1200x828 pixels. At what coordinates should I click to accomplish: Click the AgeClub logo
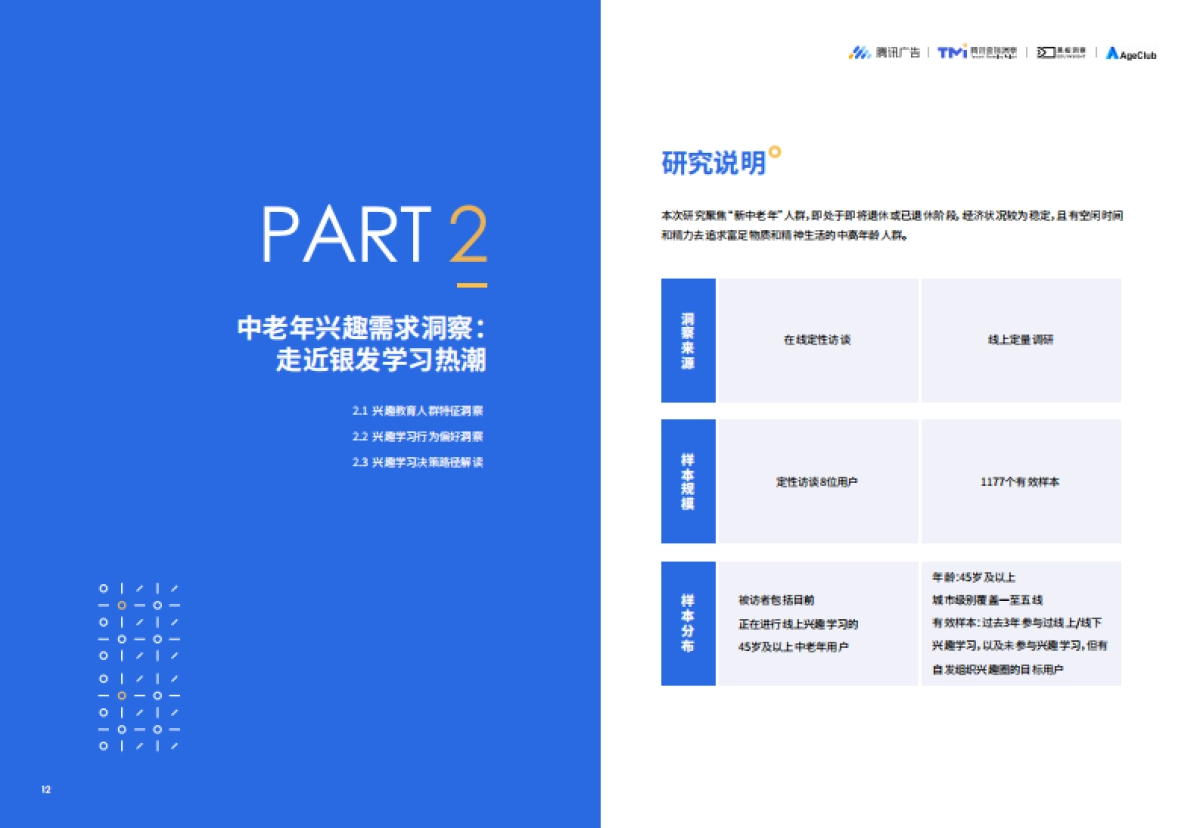1130,54
